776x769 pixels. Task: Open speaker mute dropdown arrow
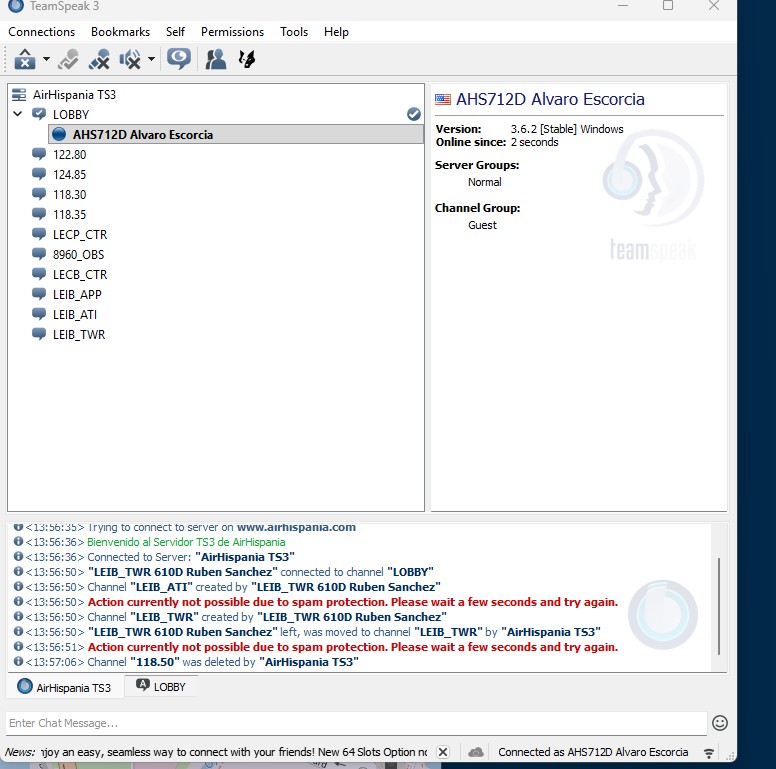tap(152, 60)
